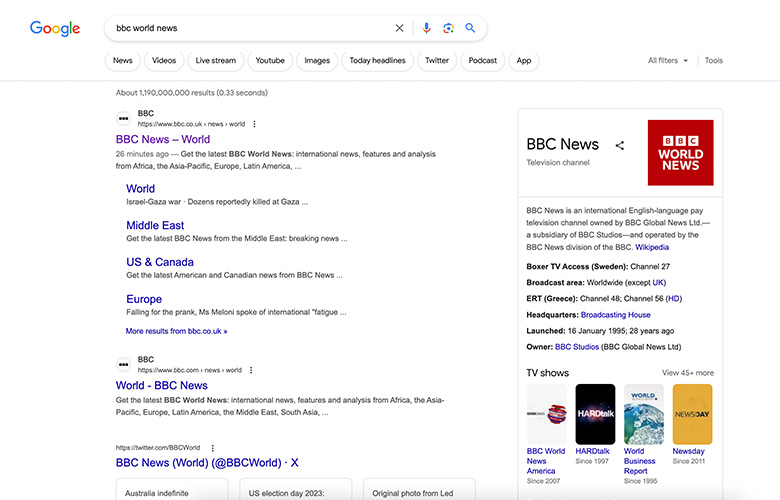780x500 pixels.
Task: Click the Boxer TV Access (Sweden) line
Action: 598,267
